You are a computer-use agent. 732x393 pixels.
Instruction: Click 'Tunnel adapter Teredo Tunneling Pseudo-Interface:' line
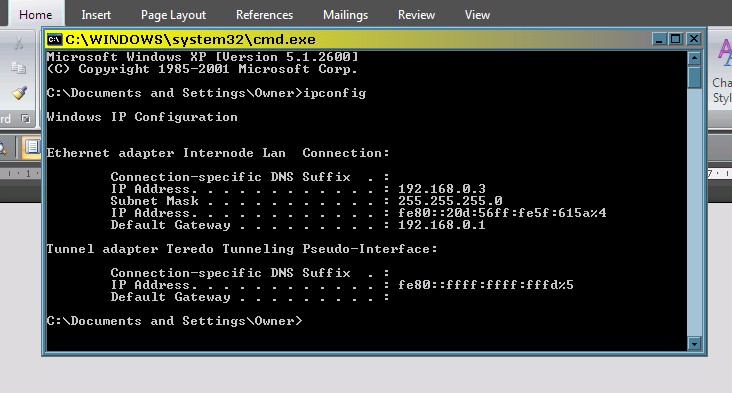coord(242,249)
